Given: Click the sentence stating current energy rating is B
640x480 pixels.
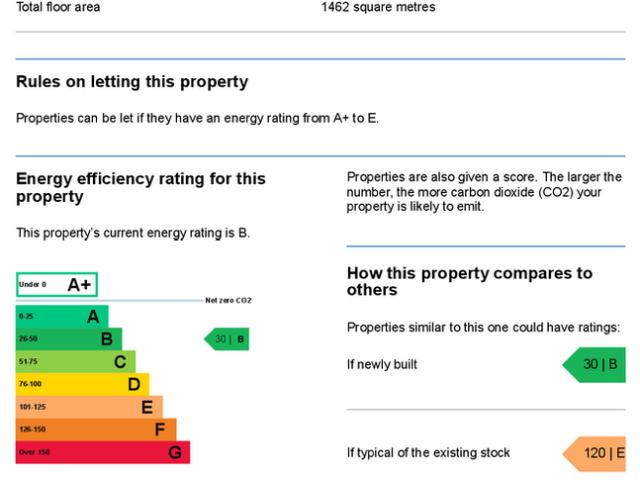Looking at the screenshot, I should [x=133, y=233].
